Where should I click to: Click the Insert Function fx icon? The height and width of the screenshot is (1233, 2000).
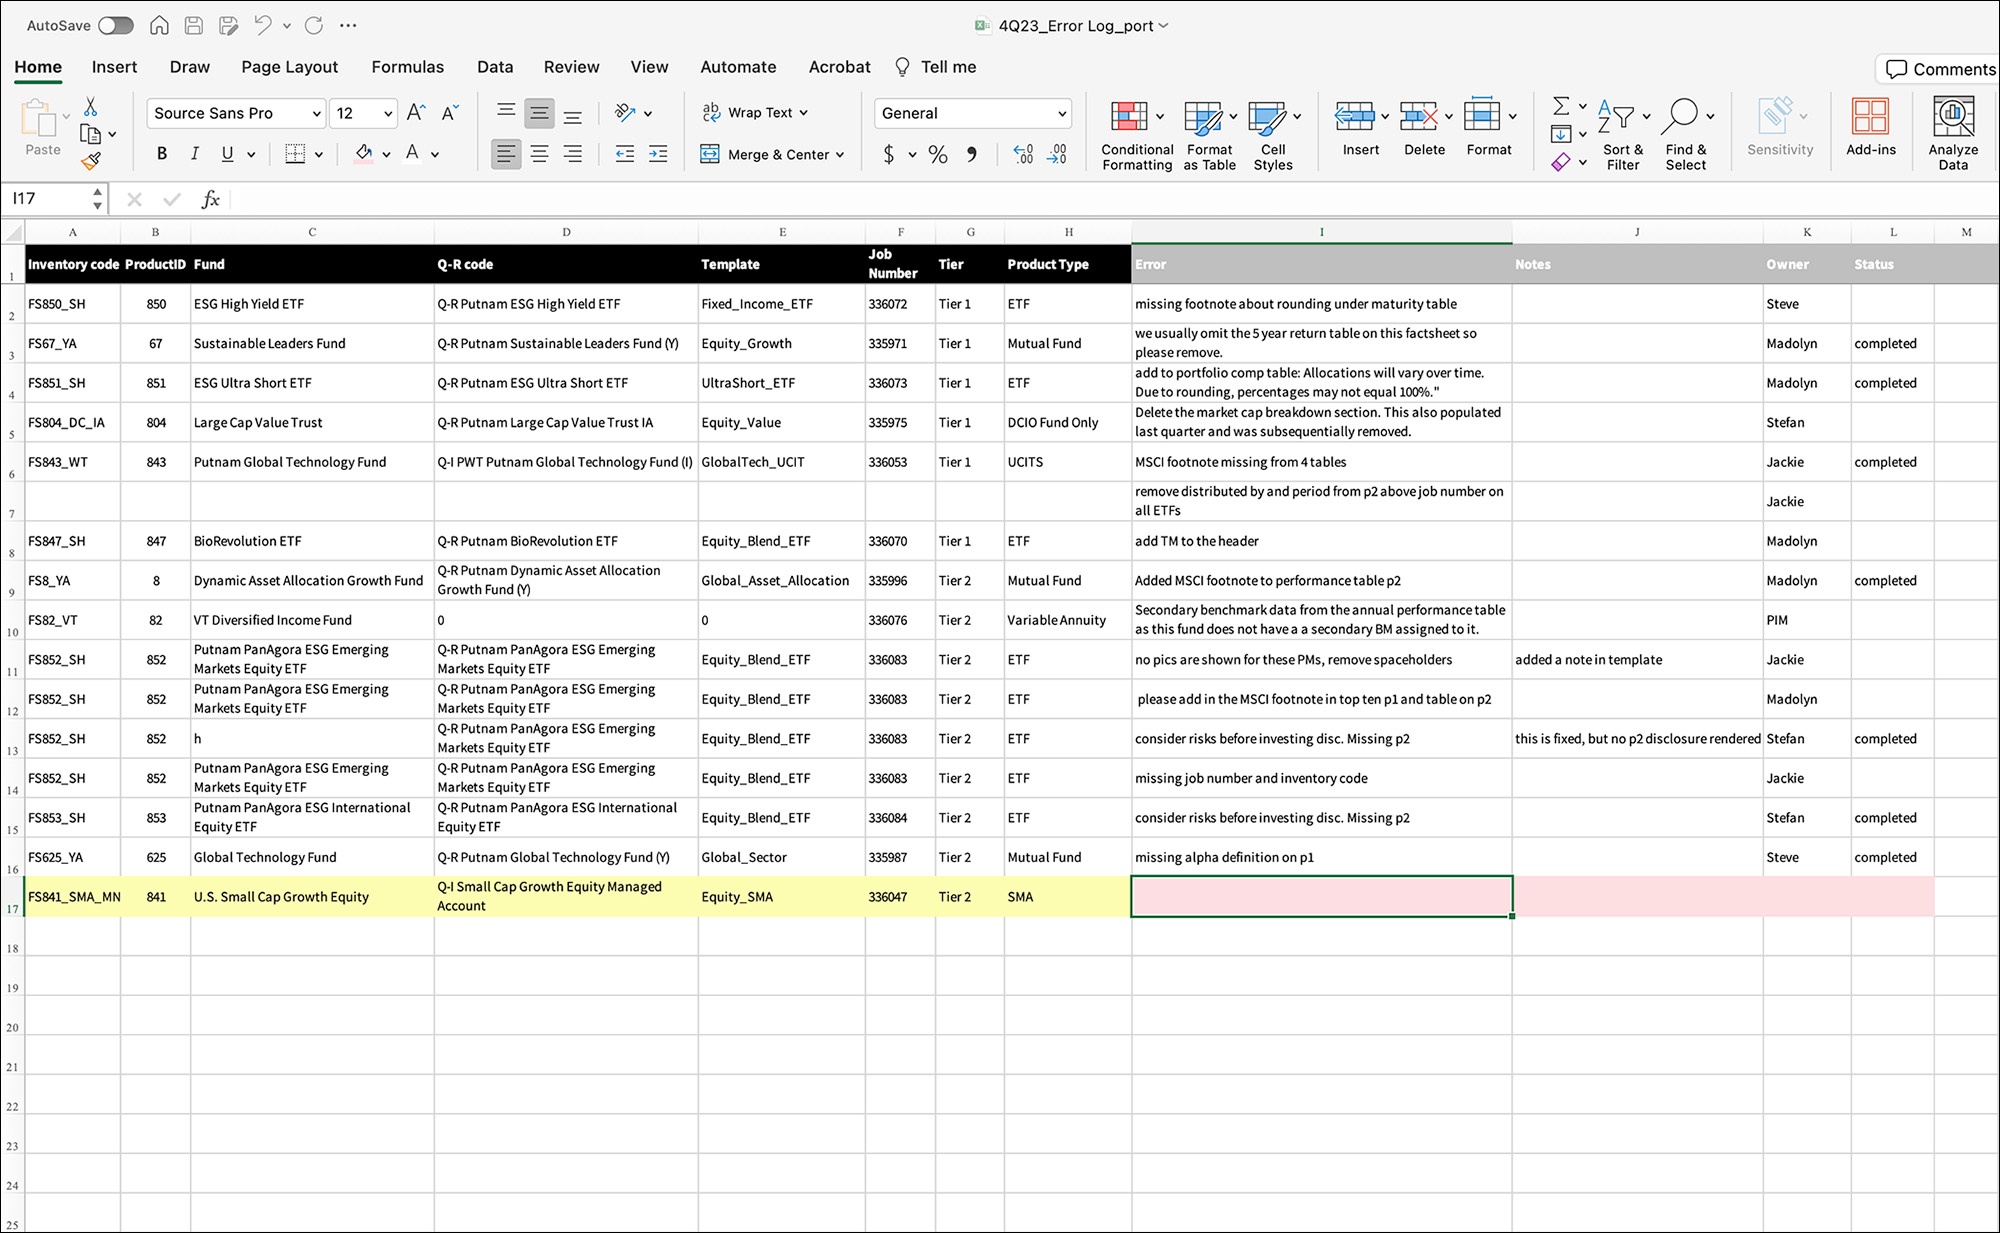point(210,199)
